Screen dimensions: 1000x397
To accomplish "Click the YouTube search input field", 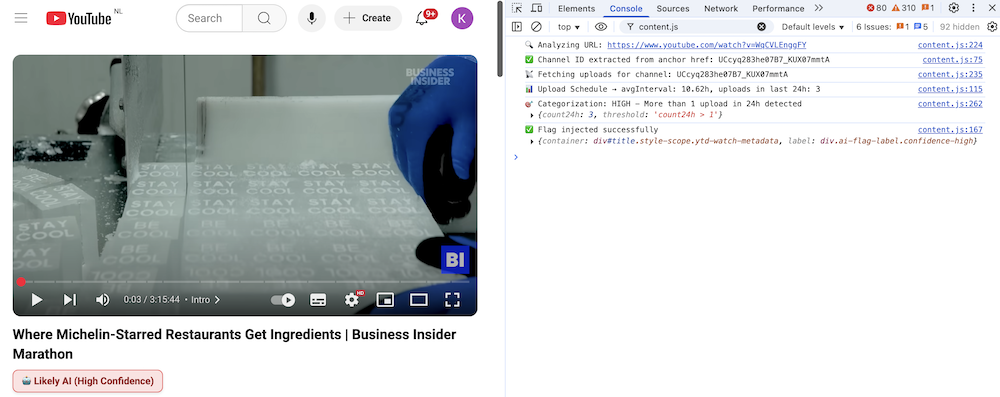I will pyautogui.click(x=209, y=18).
